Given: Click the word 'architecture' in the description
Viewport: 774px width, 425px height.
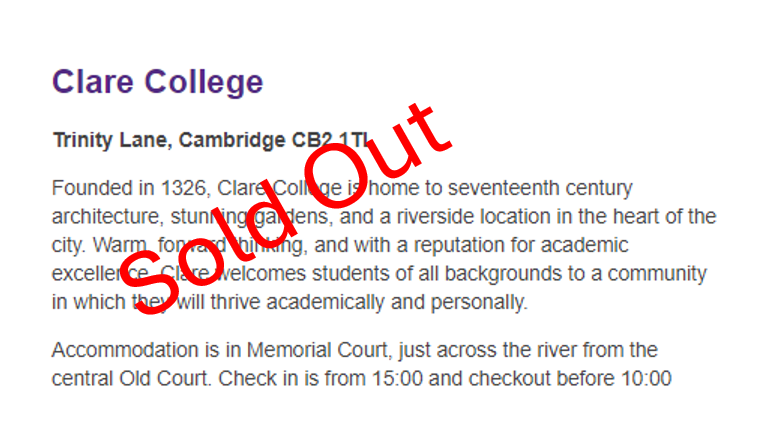Looking at the screenshot, I should tap(105, 217).
